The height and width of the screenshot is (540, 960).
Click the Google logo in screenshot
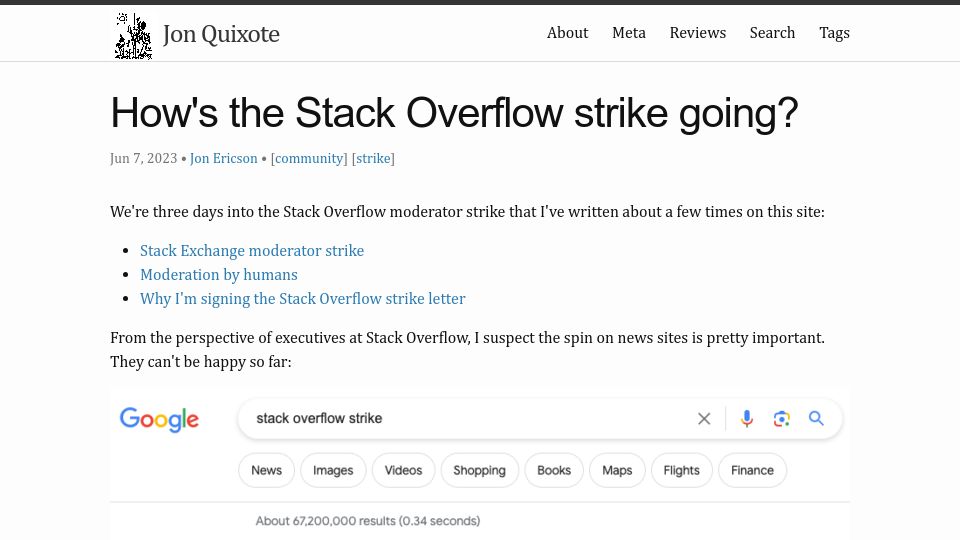click(x=159, y=419)
